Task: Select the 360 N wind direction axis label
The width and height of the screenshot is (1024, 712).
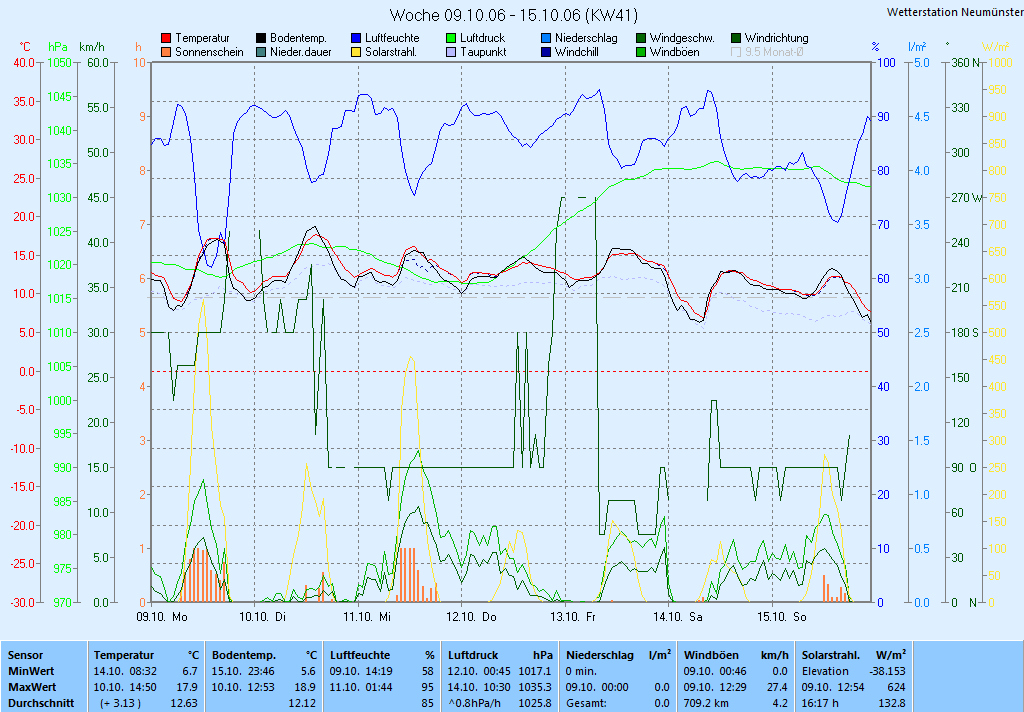Action: pyautogui.click(x=966, y=63)
